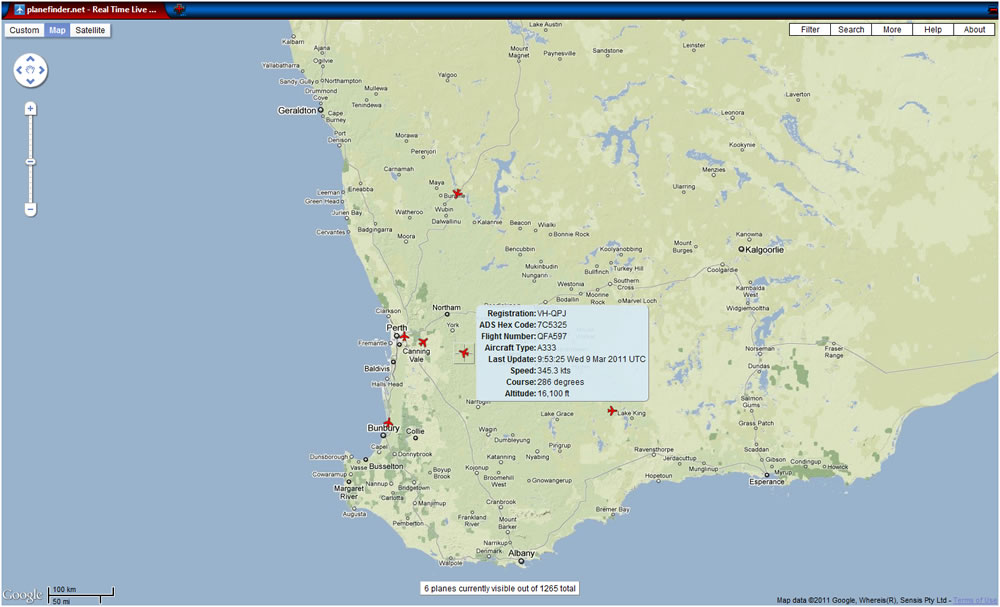Switch to Custom map view
This screenshot has height=607, width=1000.
click(24, 30)
